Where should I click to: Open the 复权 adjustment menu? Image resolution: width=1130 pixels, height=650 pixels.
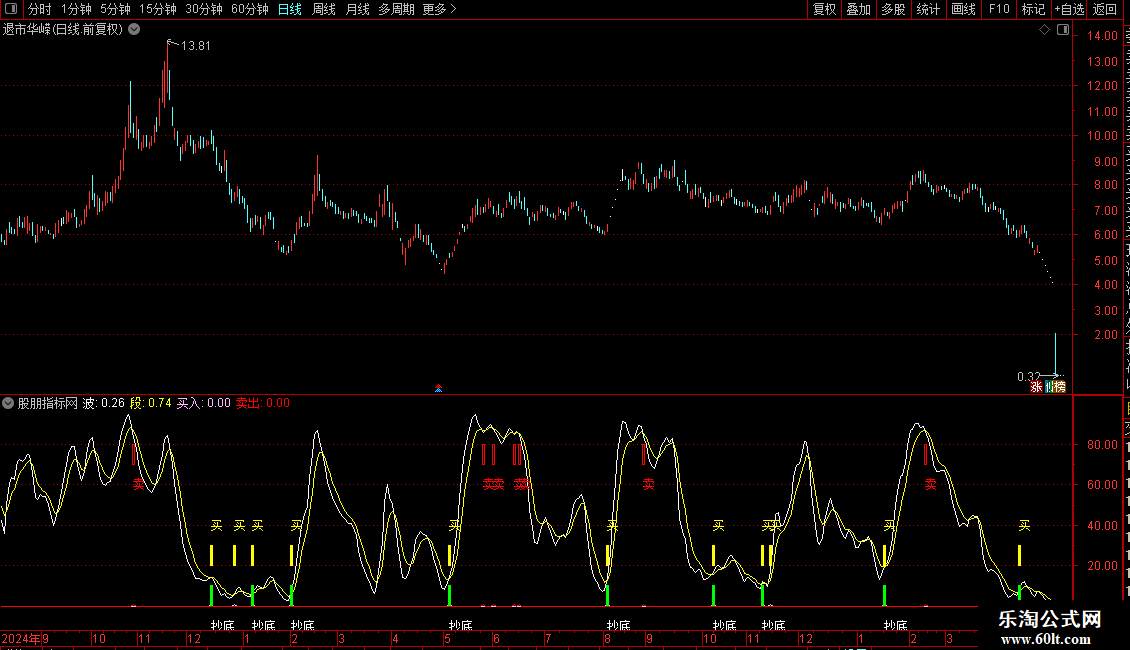point(824,9)
